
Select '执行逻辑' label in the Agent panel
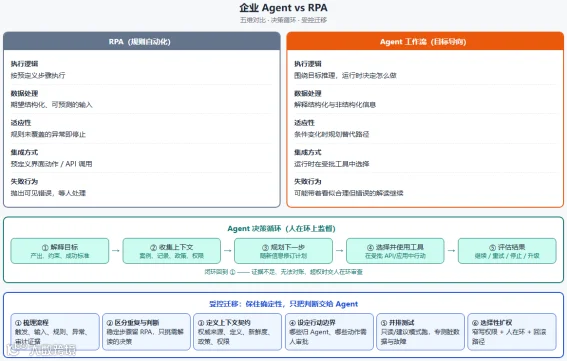tap(308, 64)
